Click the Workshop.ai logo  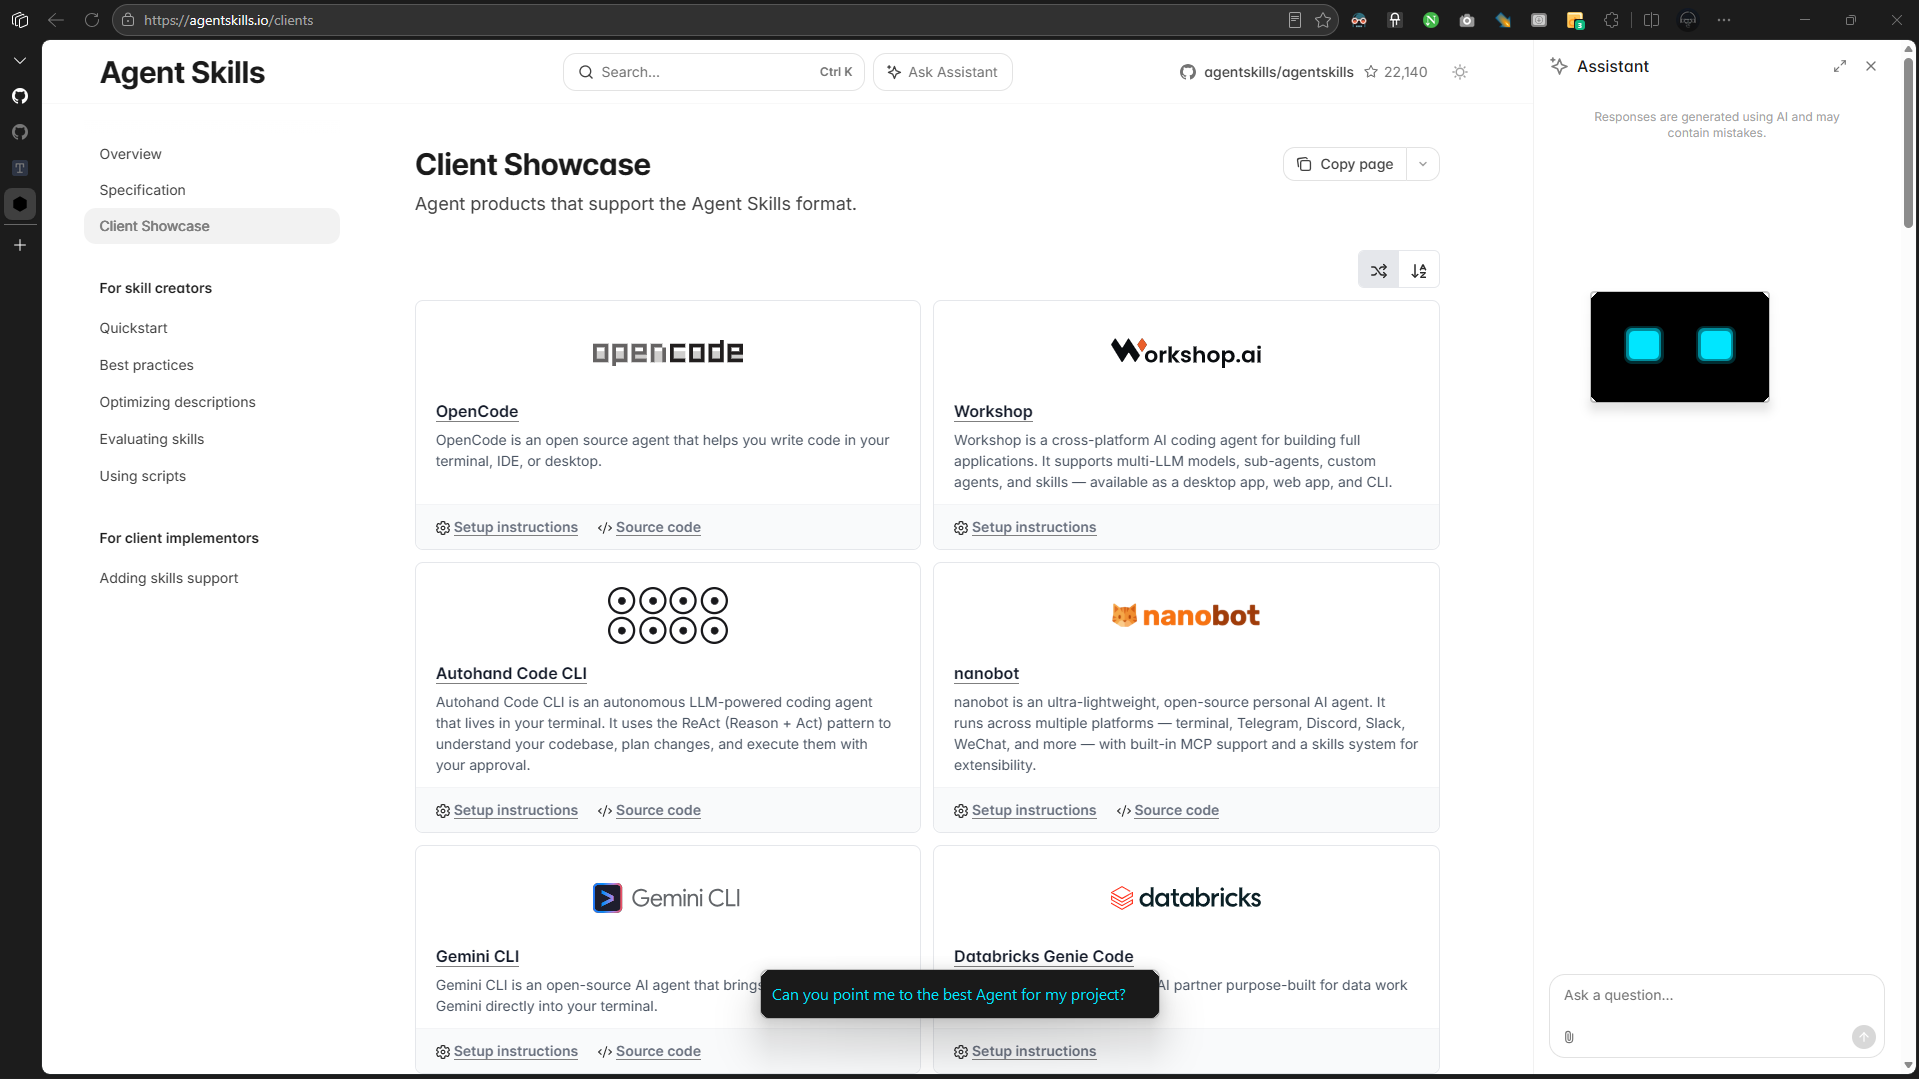click(1186, 352)
